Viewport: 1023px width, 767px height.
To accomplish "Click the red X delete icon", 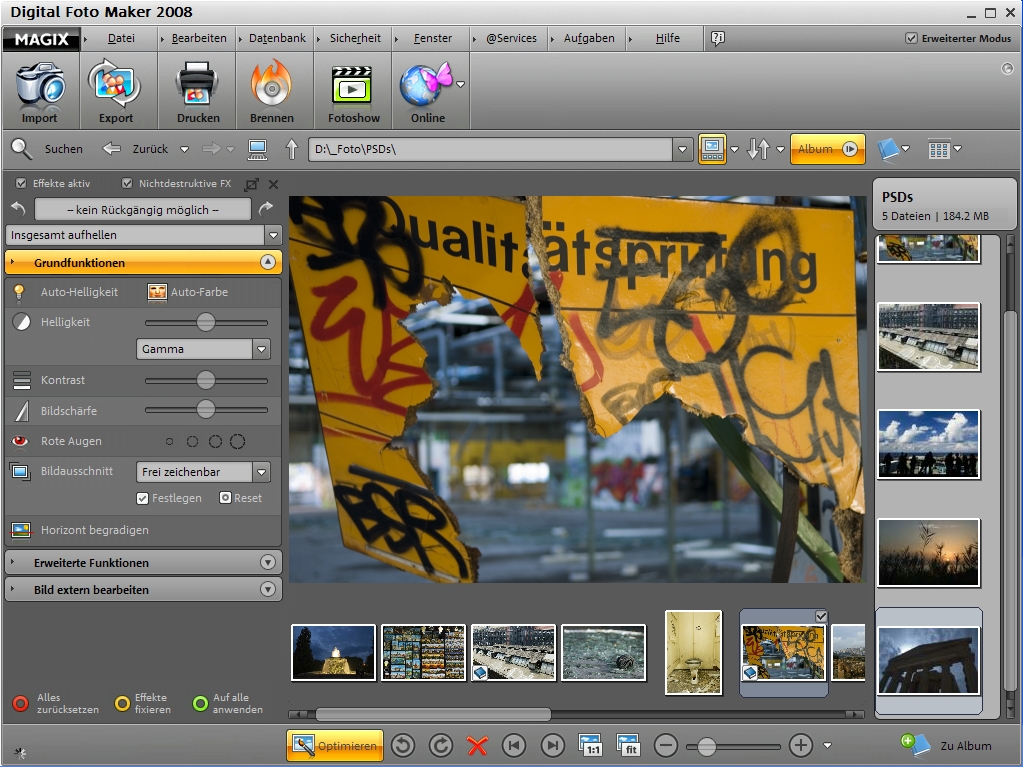I will 477,745.
